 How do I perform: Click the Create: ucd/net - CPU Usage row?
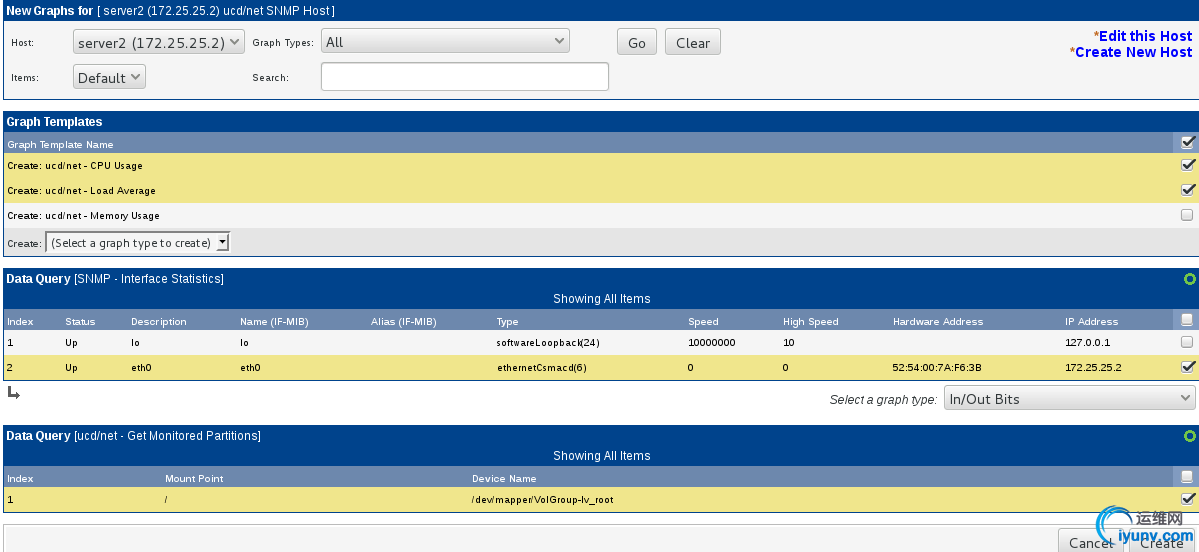click(600, 165)
